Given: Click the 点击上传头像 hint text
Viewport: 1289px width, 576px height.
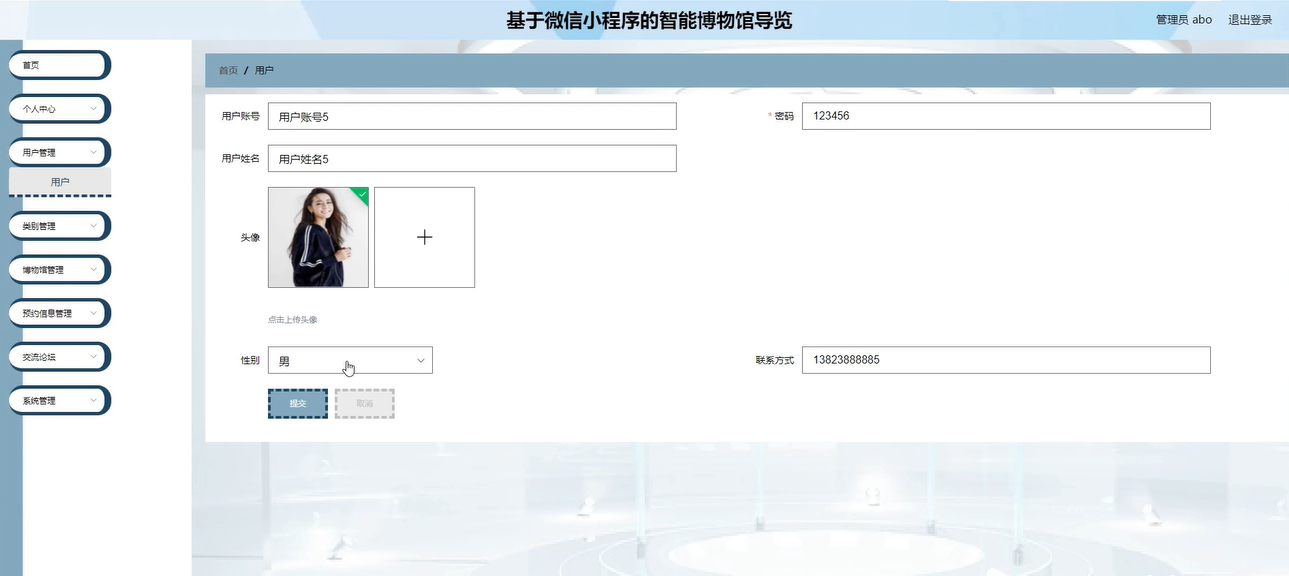Looking at the screenshot, I should 293,320.
